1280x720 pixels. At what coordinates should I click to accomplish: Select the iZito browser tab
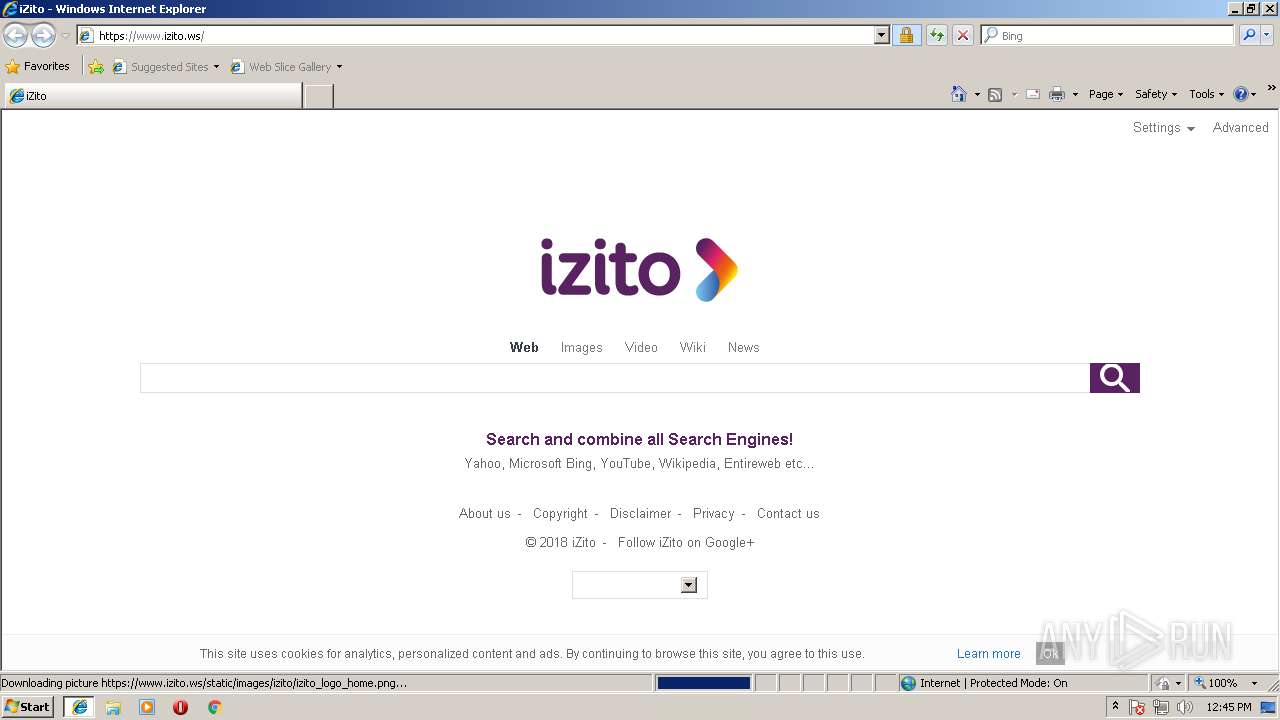[x=153, y=96]
